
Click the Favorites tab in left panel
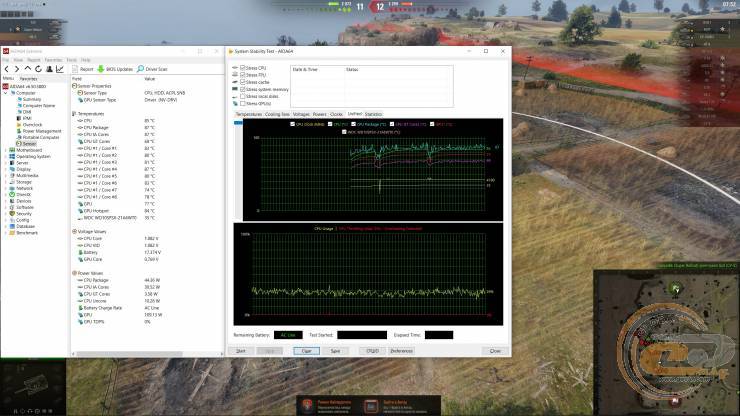(x=28, y=78)
